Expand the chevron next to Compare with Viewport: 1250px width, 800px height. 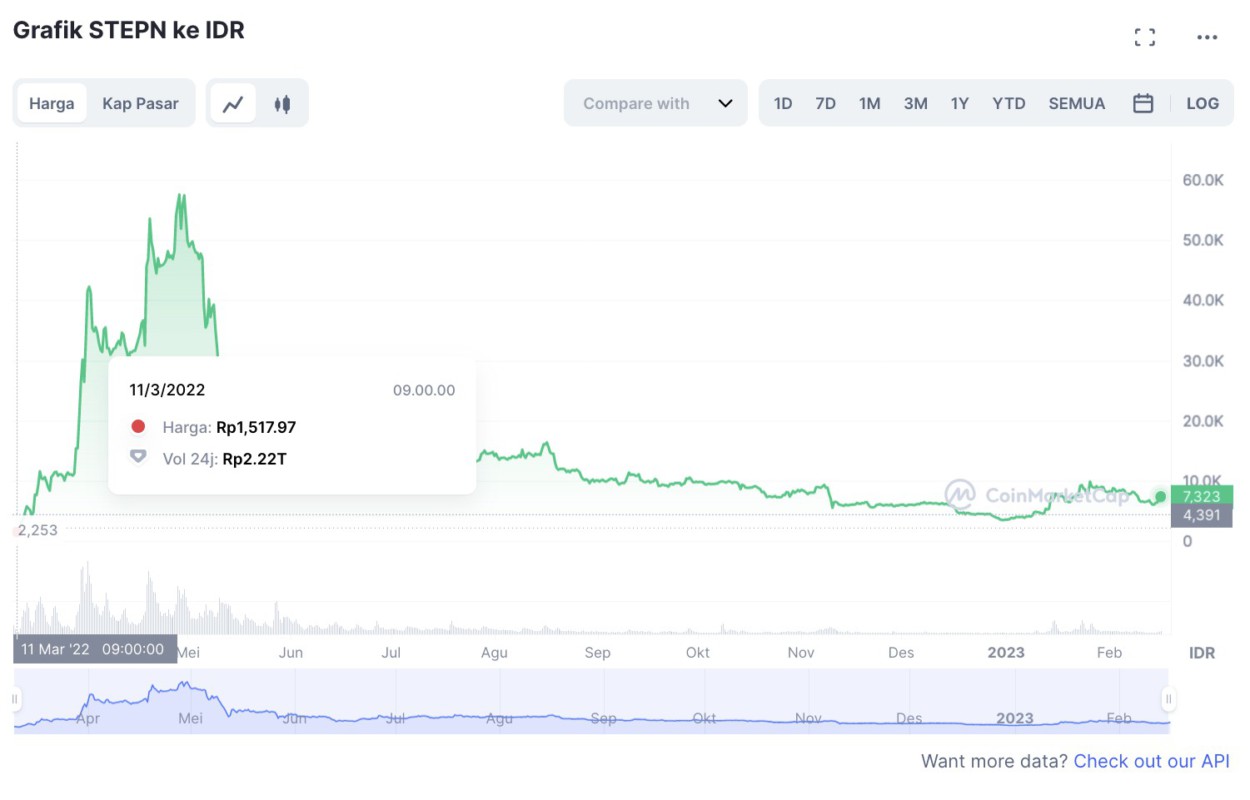pos(724,102)
